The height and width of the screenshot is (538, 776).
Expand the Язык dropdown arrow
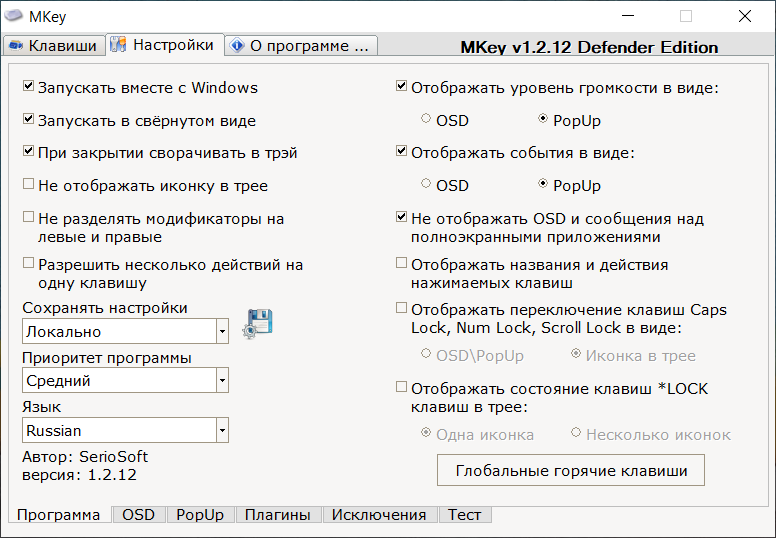pos(222,430)
